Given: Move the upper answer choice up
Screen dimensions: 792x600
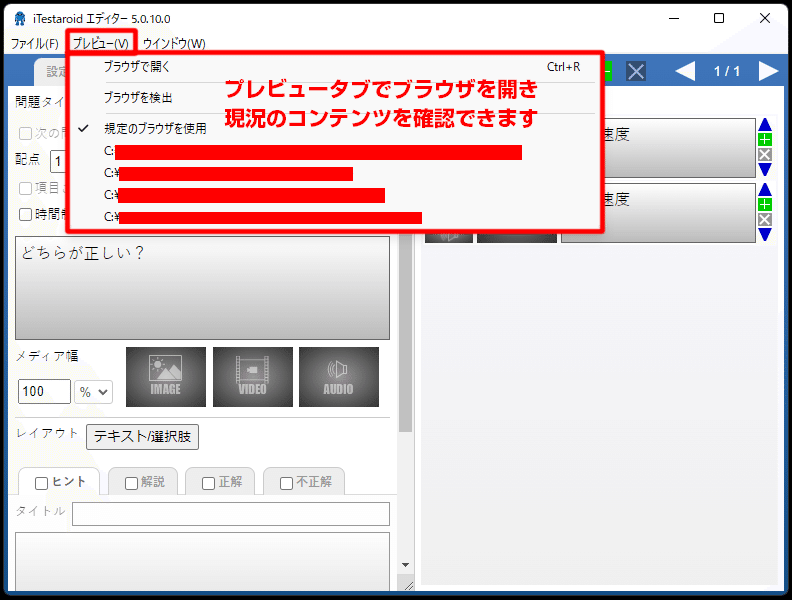Looking at the screenshot, I should tap(765, 125).
